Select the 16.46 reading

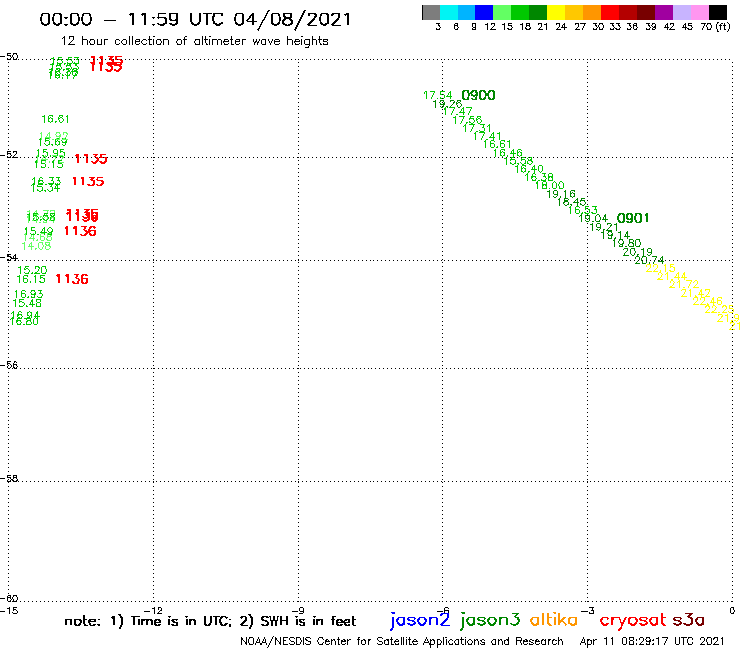(508, 153)
